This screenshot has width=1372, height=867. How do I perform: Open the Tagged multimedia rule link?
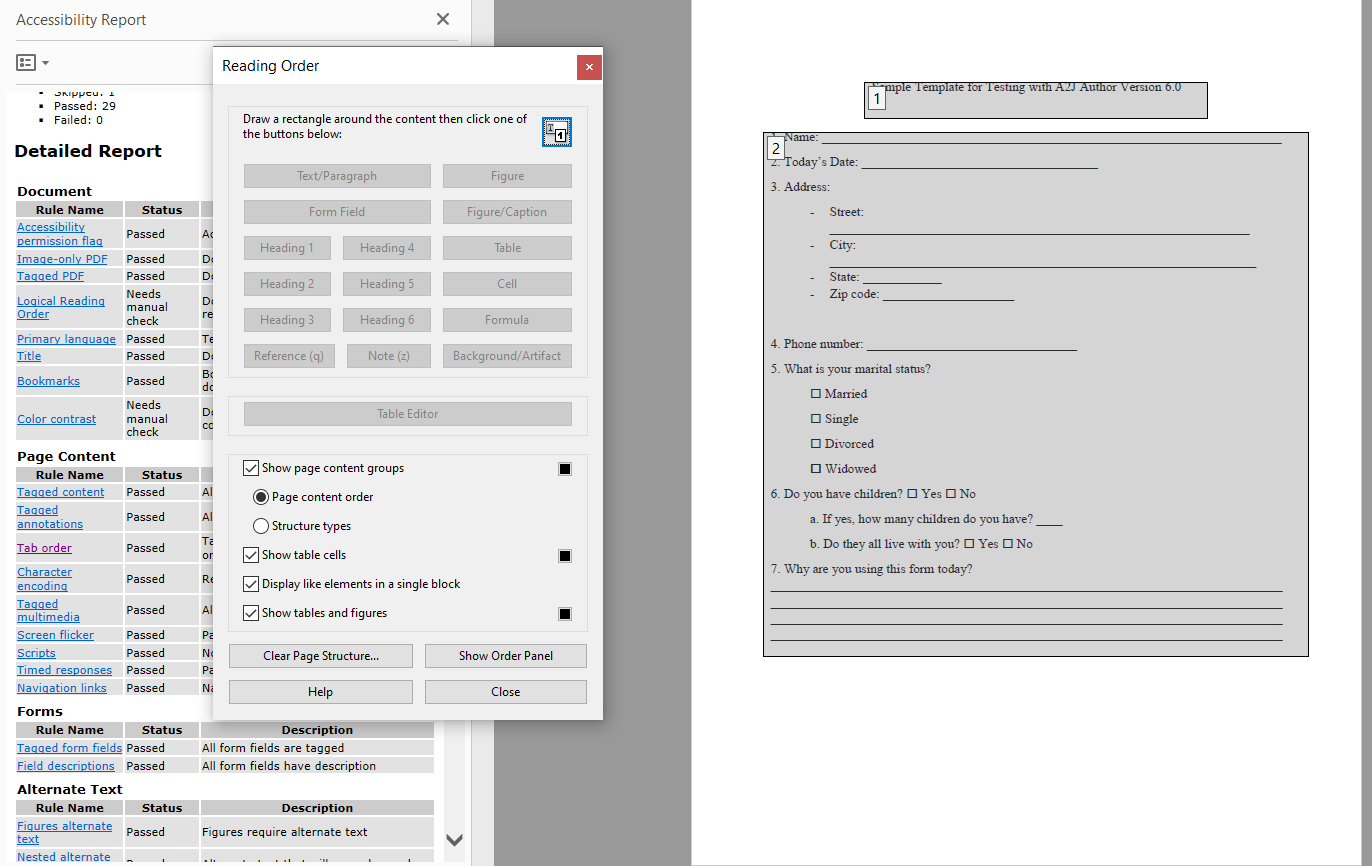(x=48, y=611)
